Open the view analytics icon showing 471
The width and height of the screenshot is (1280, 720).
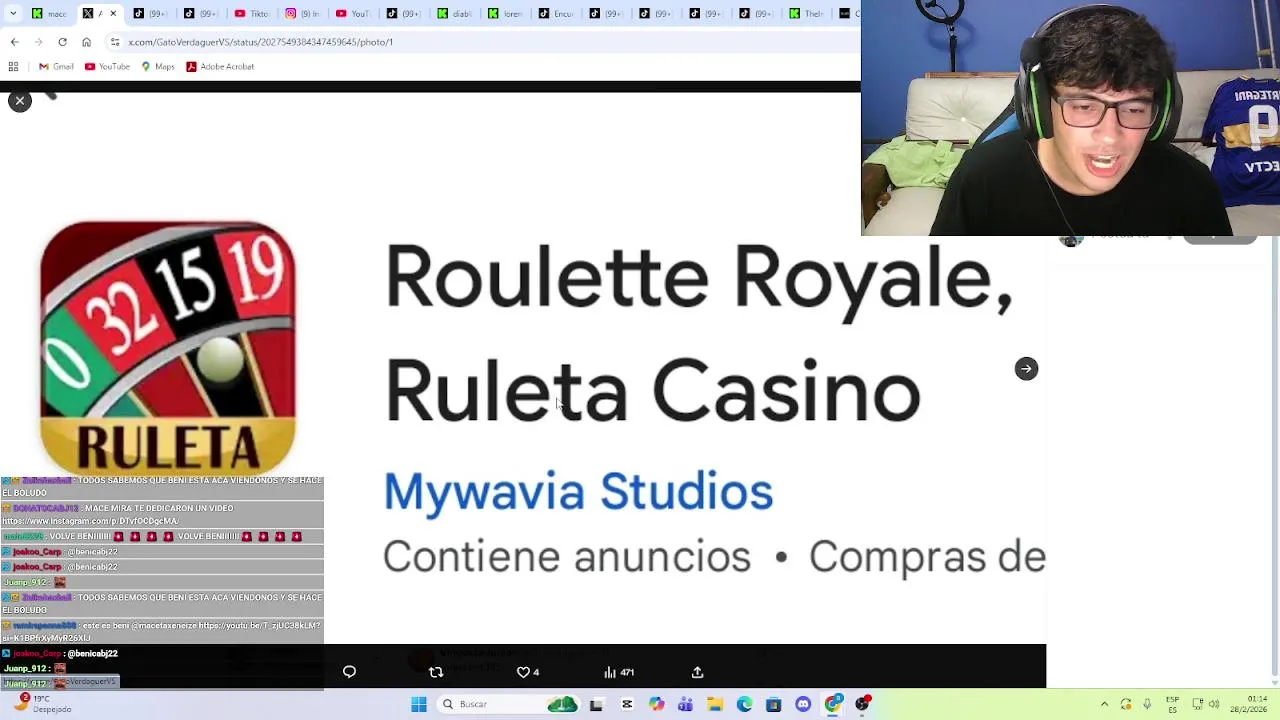coord(619,672)
